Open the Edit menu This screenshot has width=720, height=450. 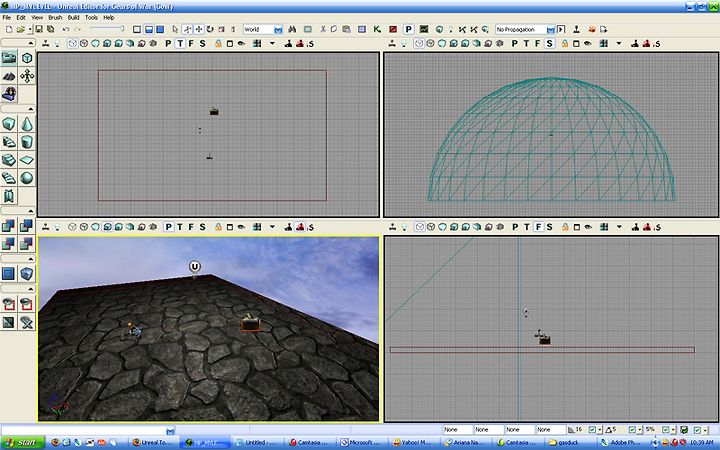[x=21, y=17]
